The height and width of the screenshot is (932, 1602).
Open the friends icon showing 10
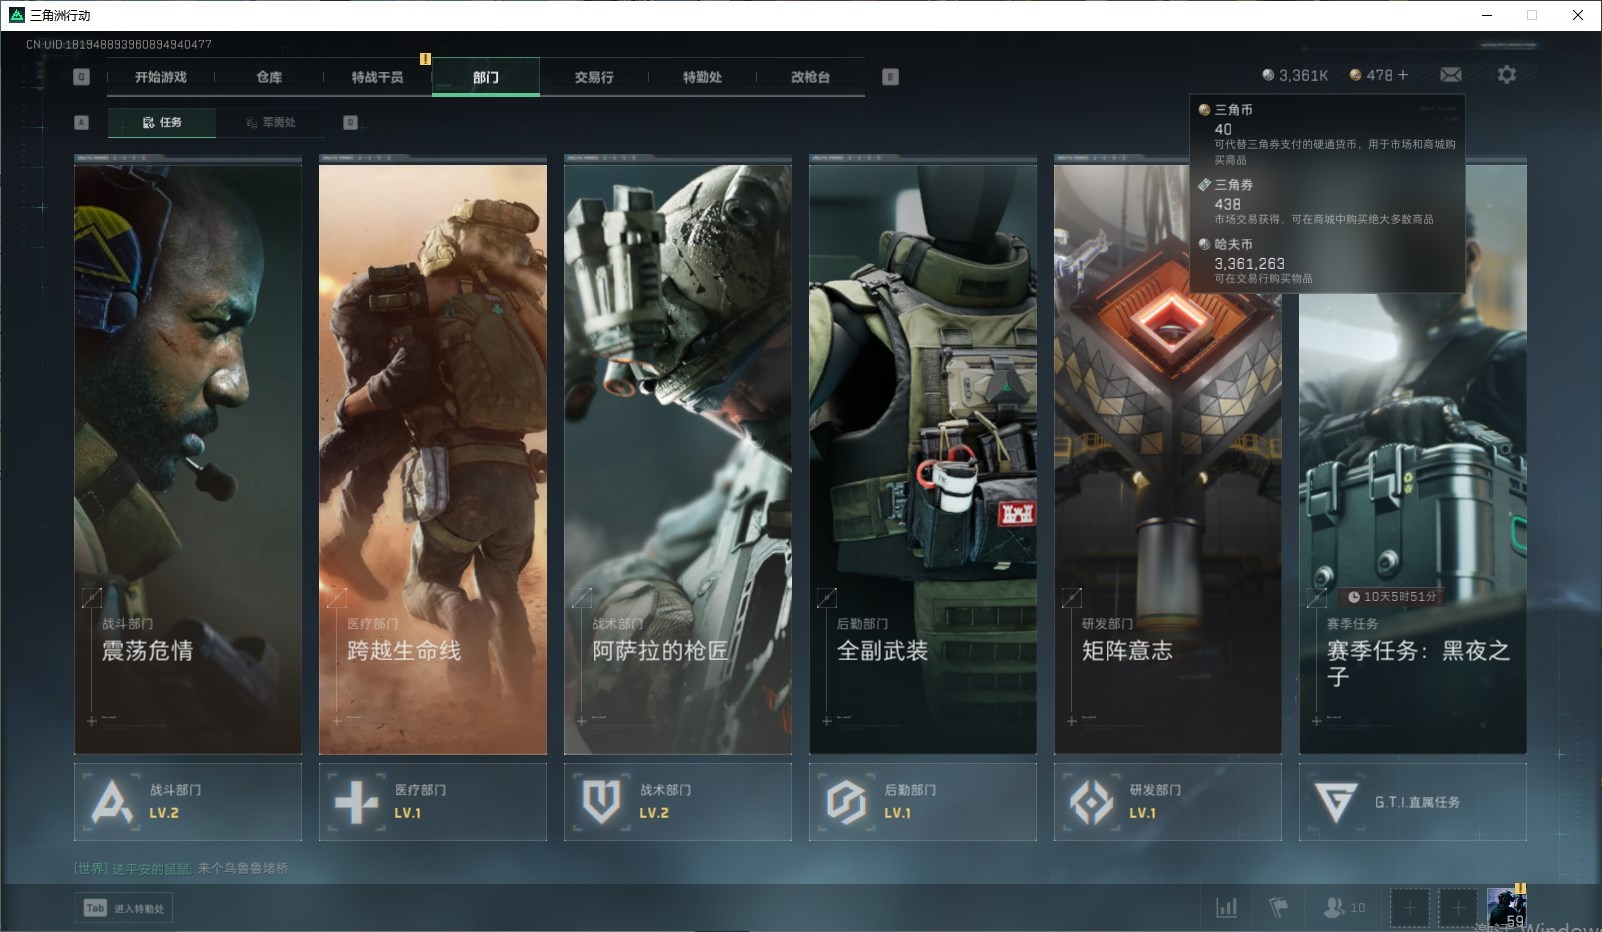[1344, 908]
